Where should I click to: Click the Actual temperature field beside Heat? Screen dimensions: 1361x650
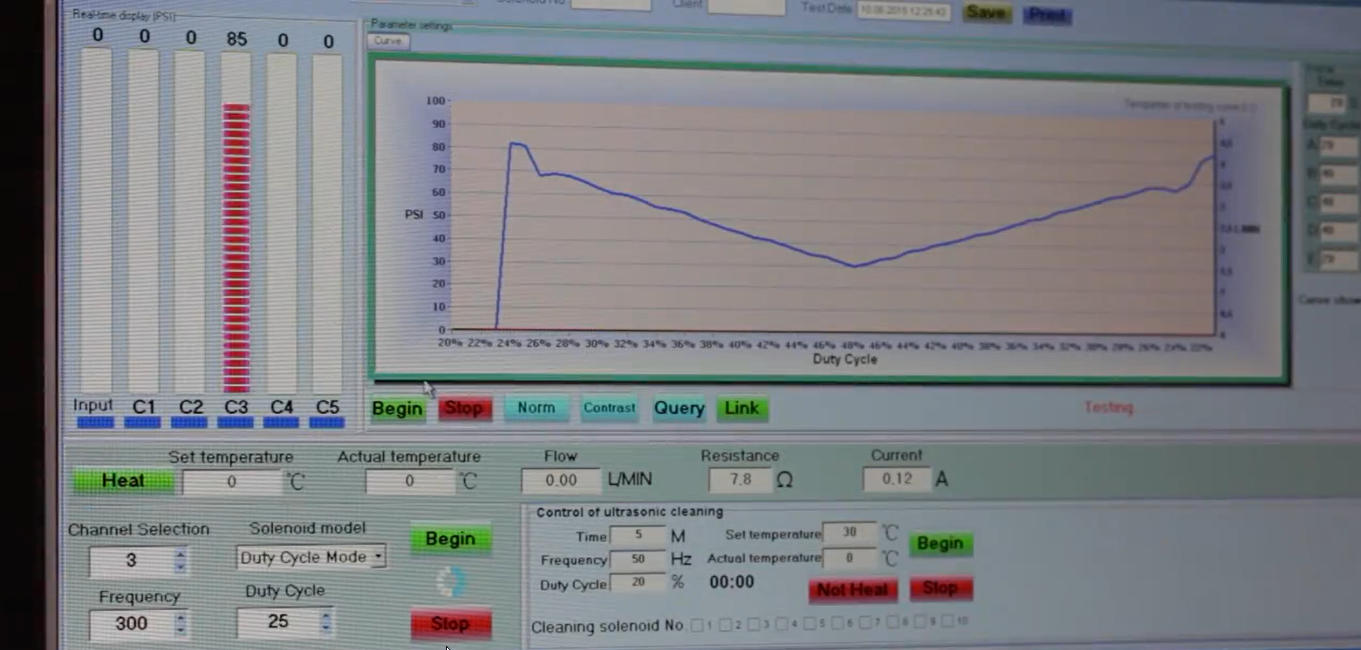point(410,481)
